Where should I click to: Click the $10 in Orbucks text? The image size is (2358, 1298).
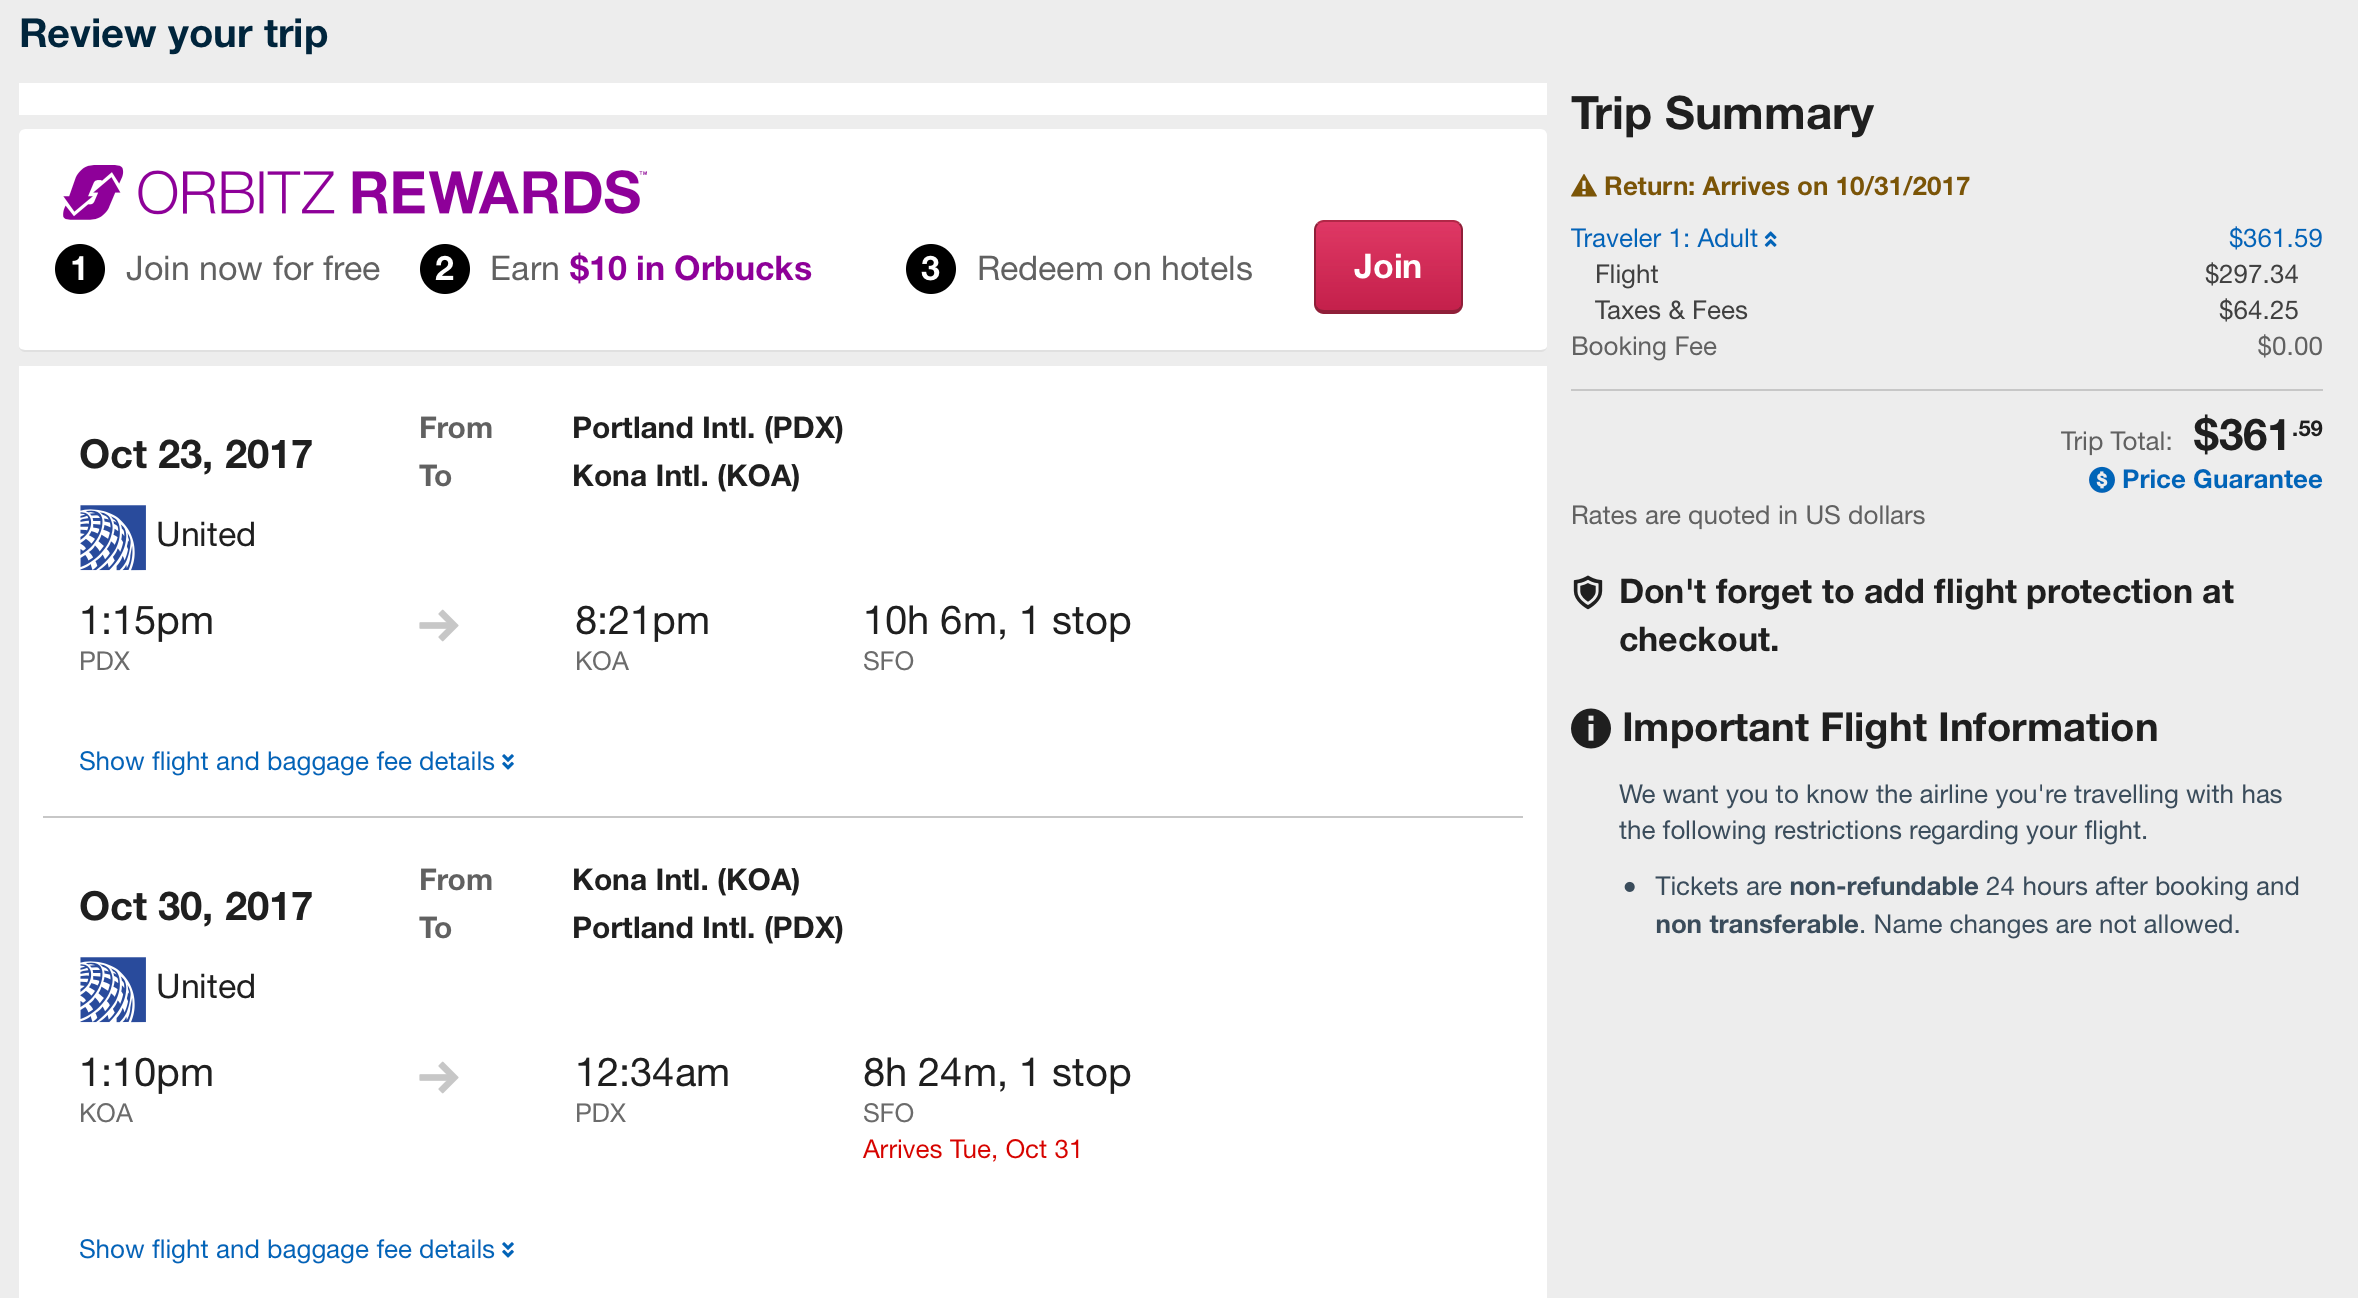coord(690,269)
